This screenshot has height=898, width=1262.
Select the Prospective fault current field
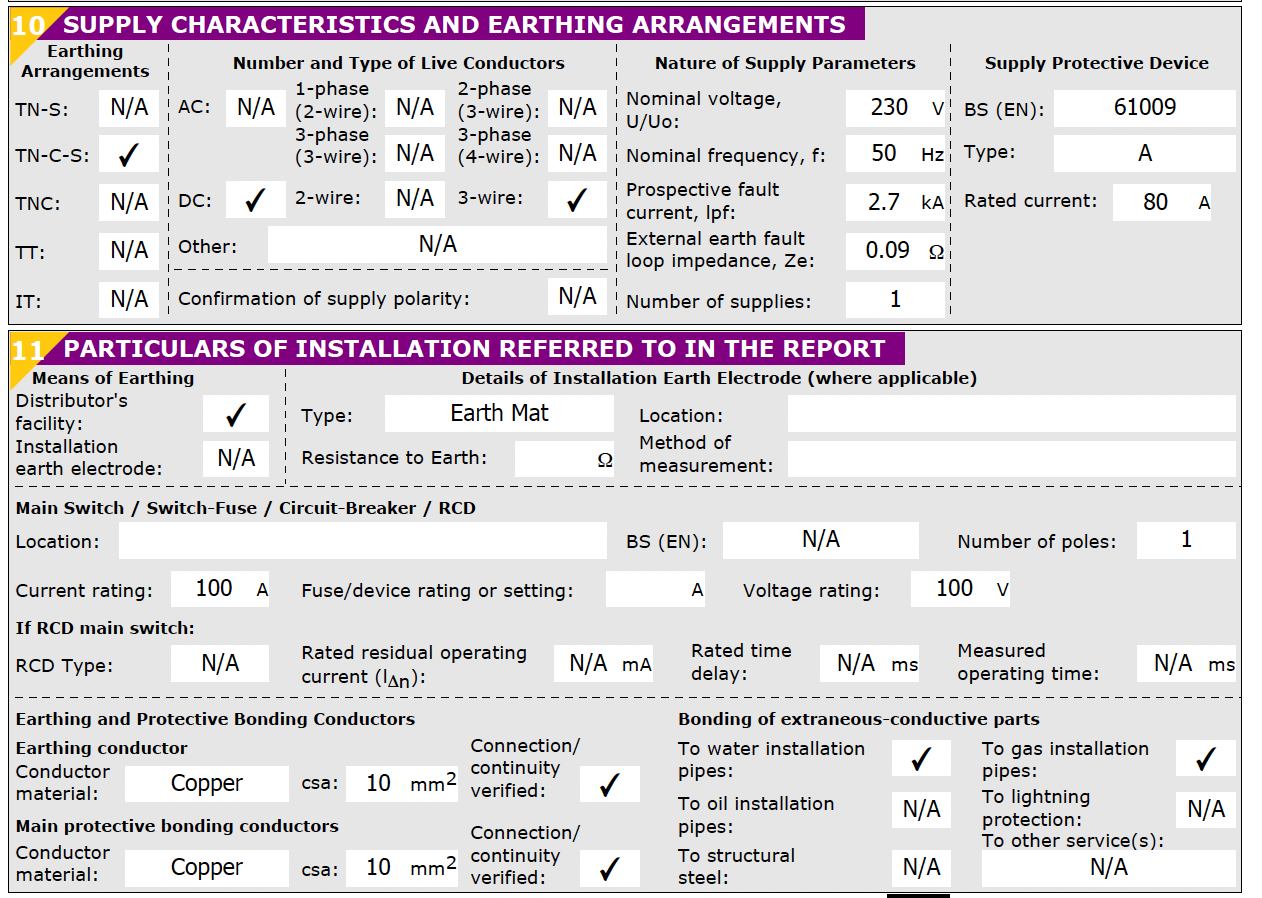click(x=895, y=202)
